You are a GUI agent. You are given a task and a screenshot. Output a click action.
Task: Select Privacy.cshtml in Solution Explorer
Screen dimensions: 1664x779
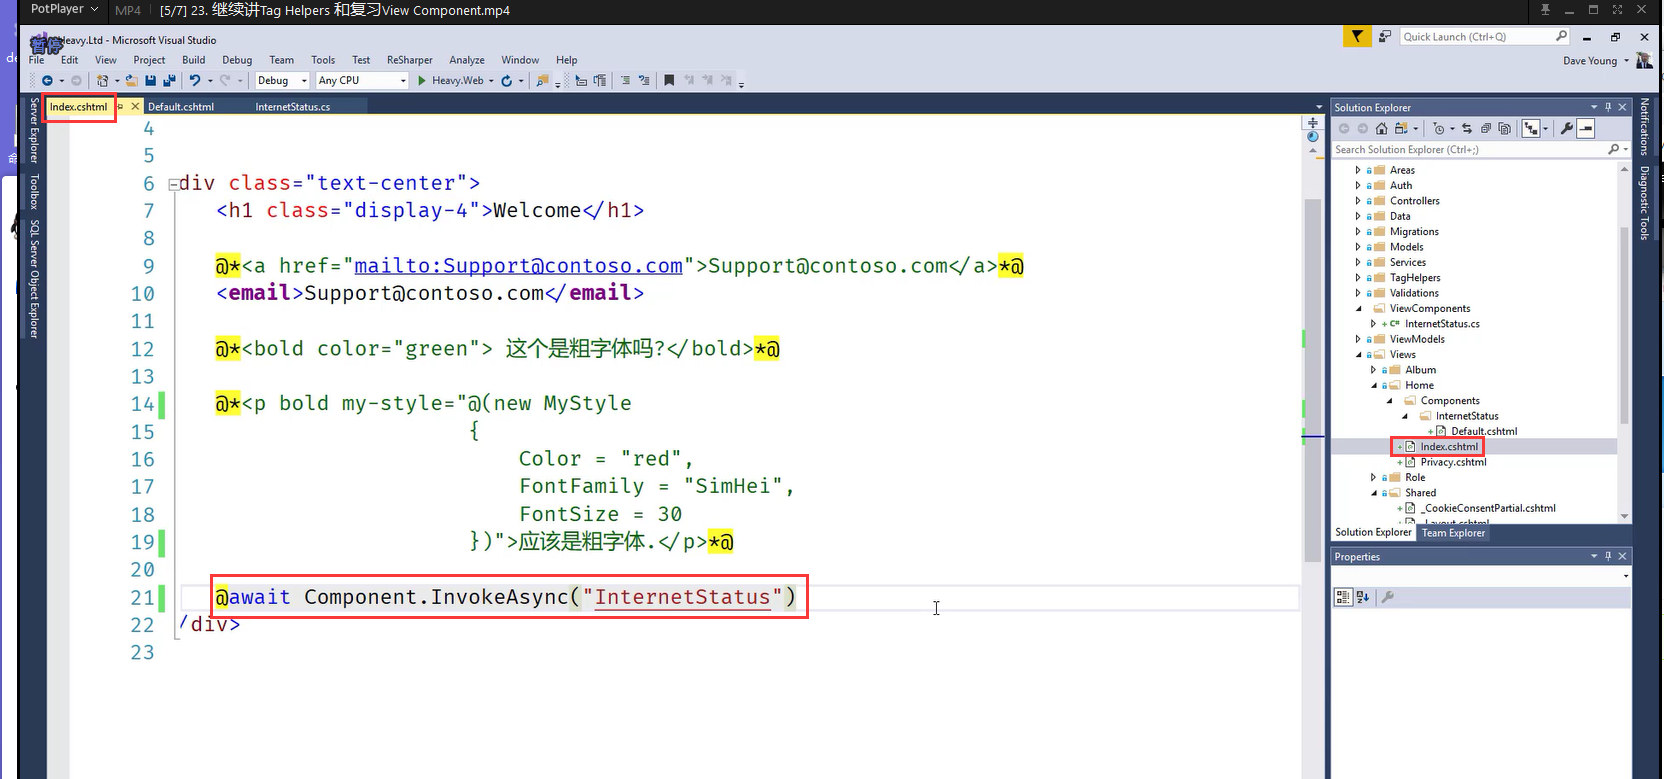click(x=1453, y=462)
